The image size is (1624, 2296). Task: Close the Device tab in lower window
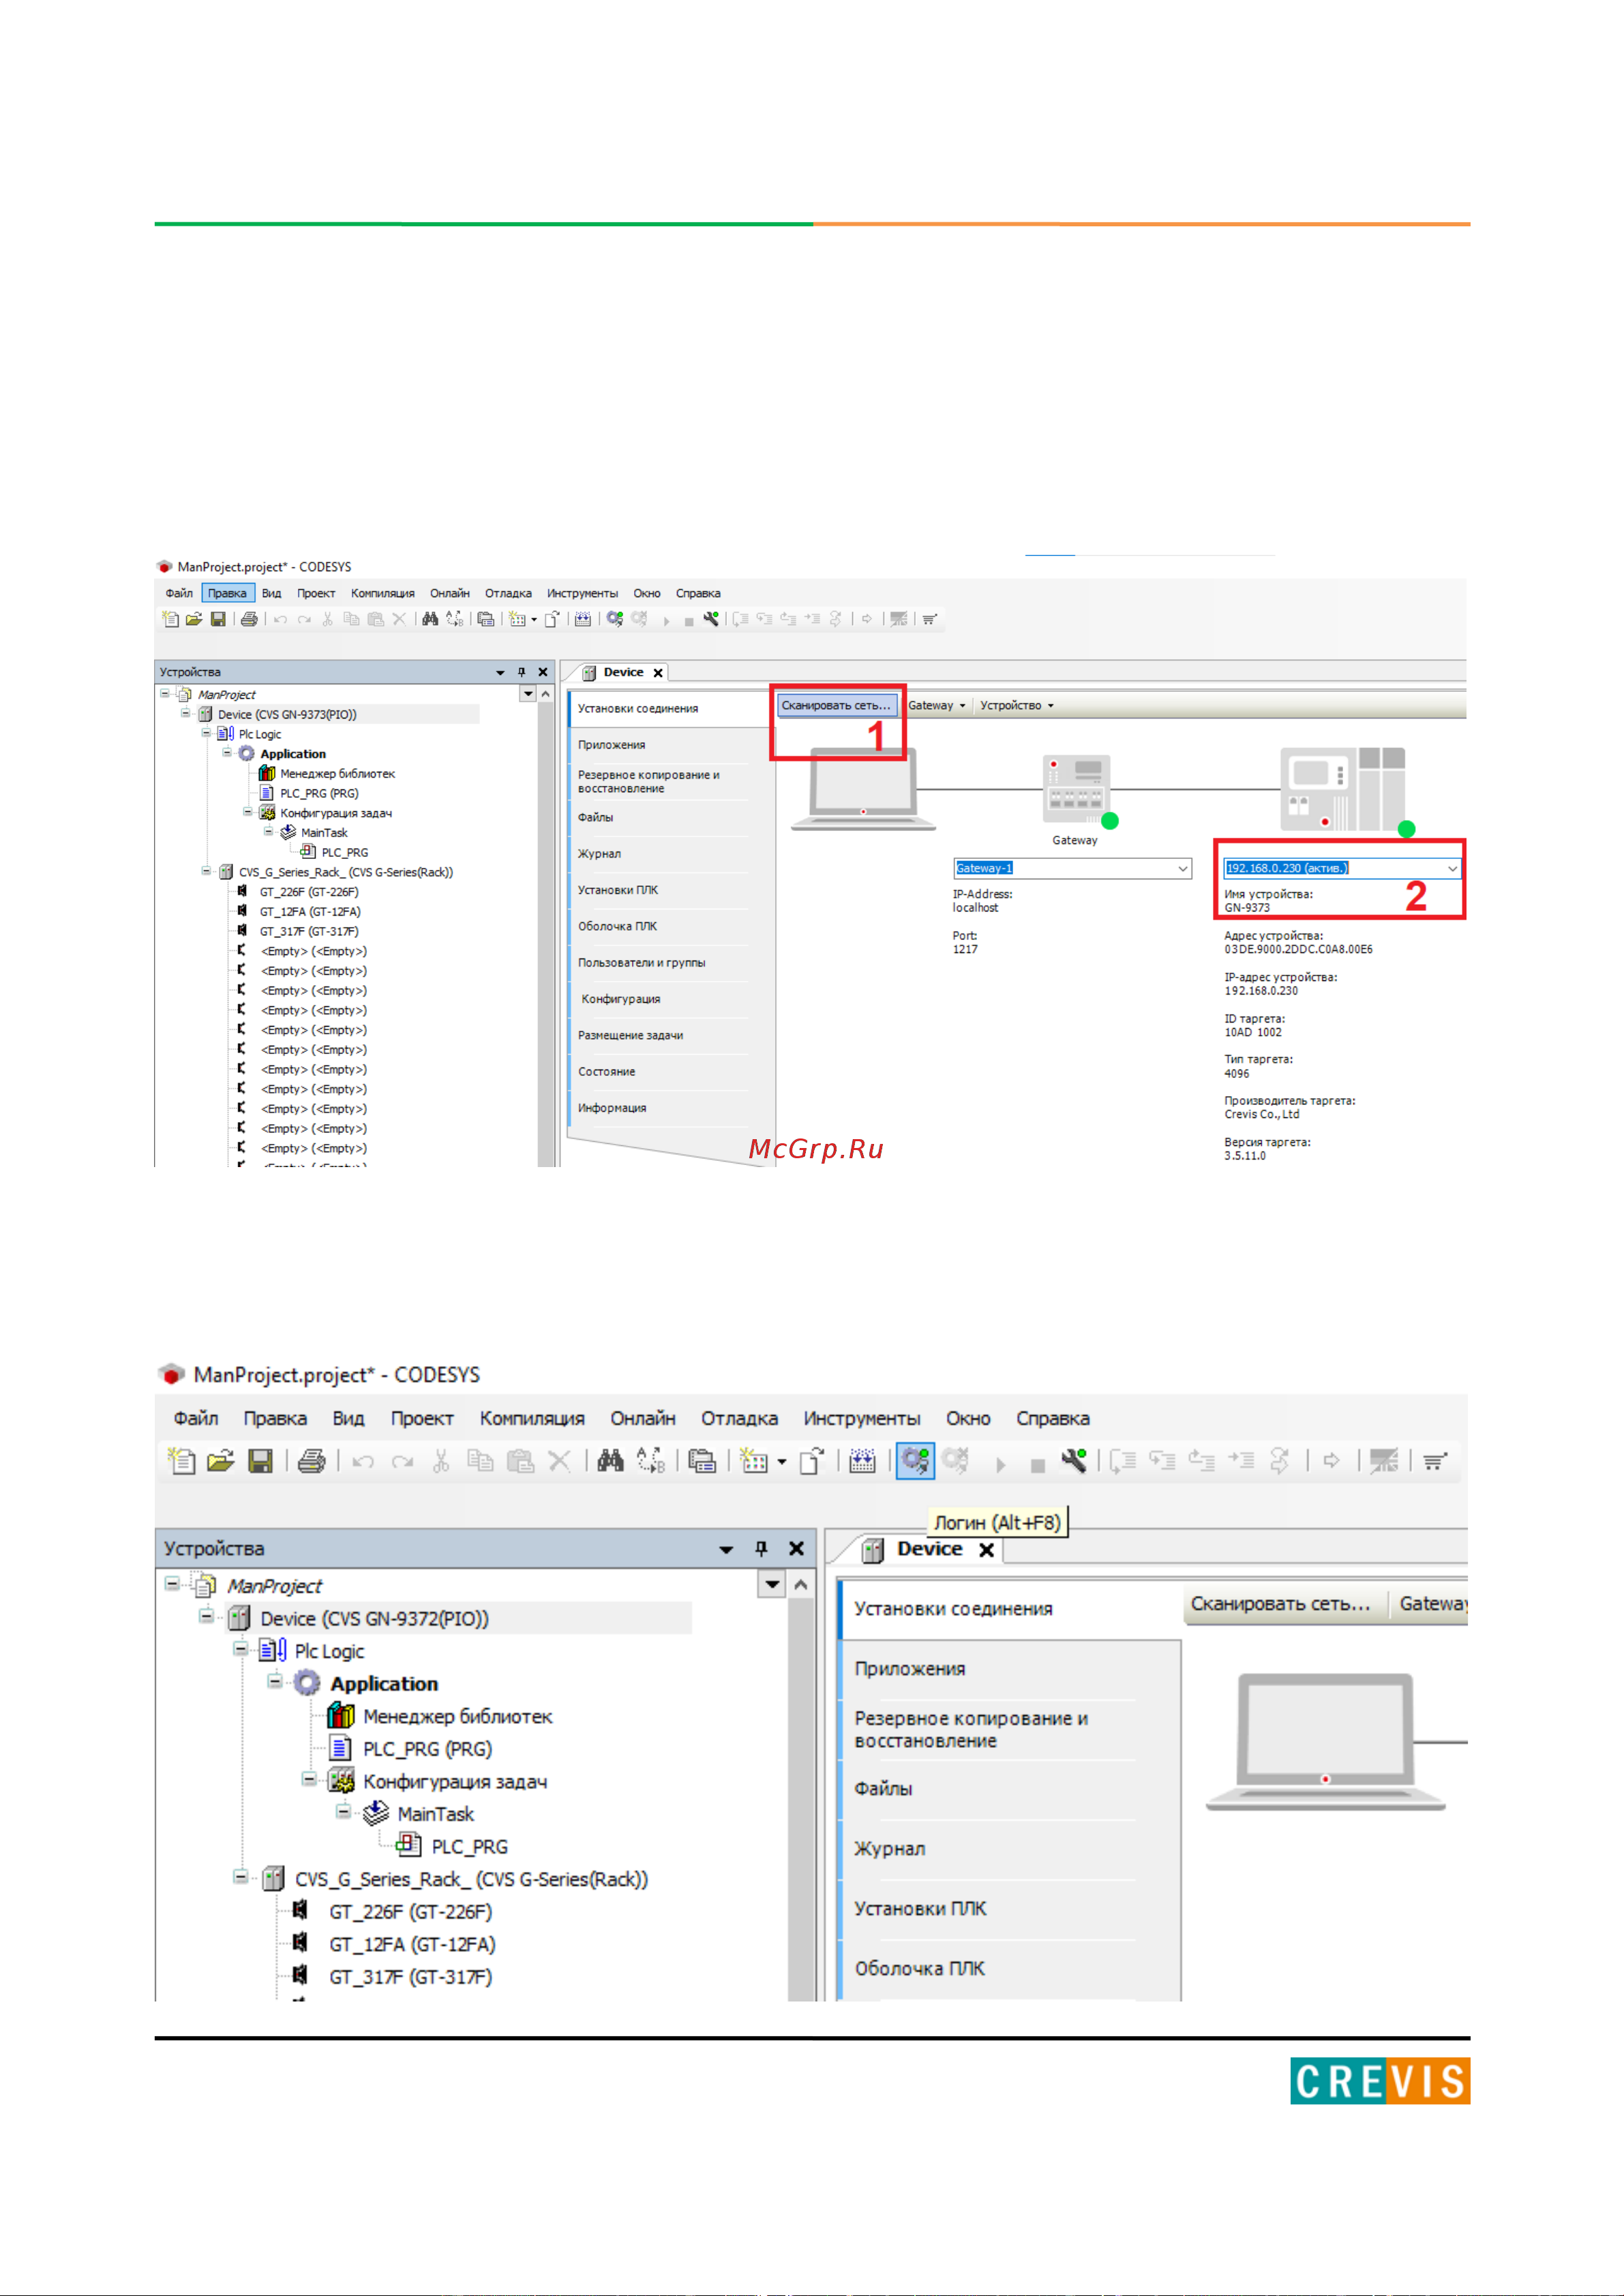tap(986, 1549)
